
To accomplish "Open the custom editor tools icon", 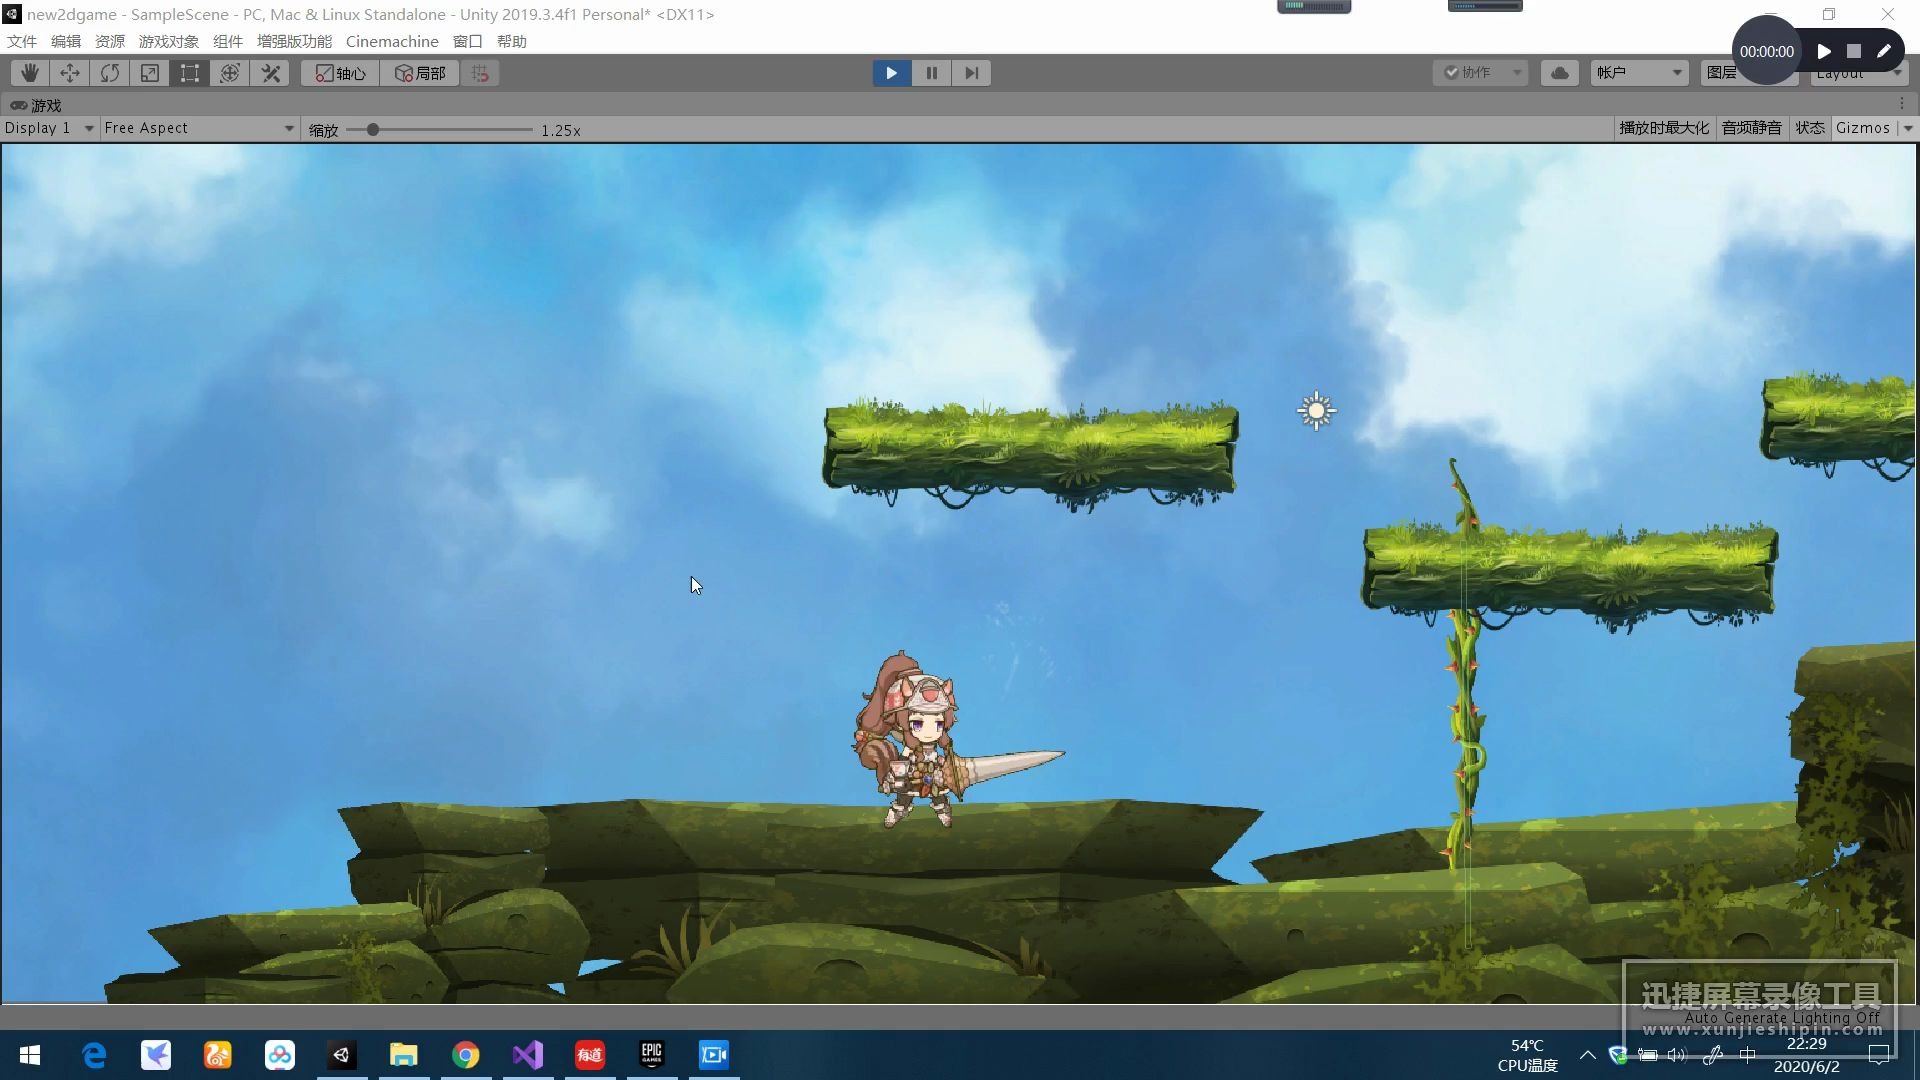I will 270,73.
